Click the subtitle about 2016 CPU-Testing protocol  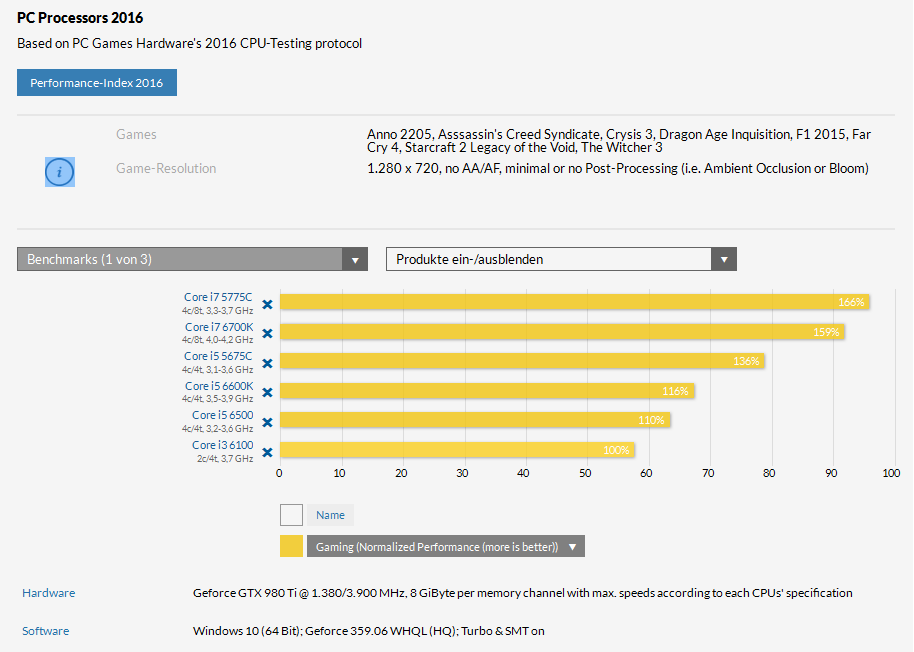(189, 43)
